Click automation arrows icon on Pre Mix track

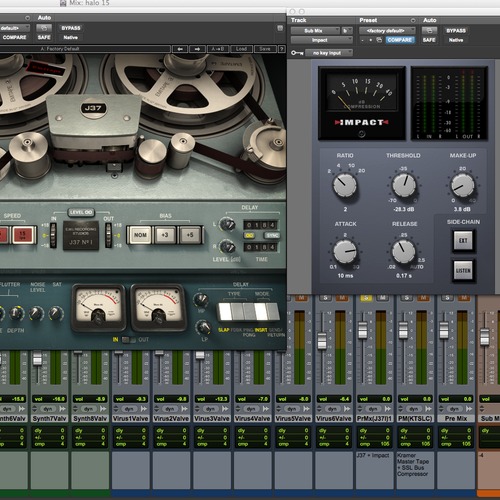click(469, 409)
